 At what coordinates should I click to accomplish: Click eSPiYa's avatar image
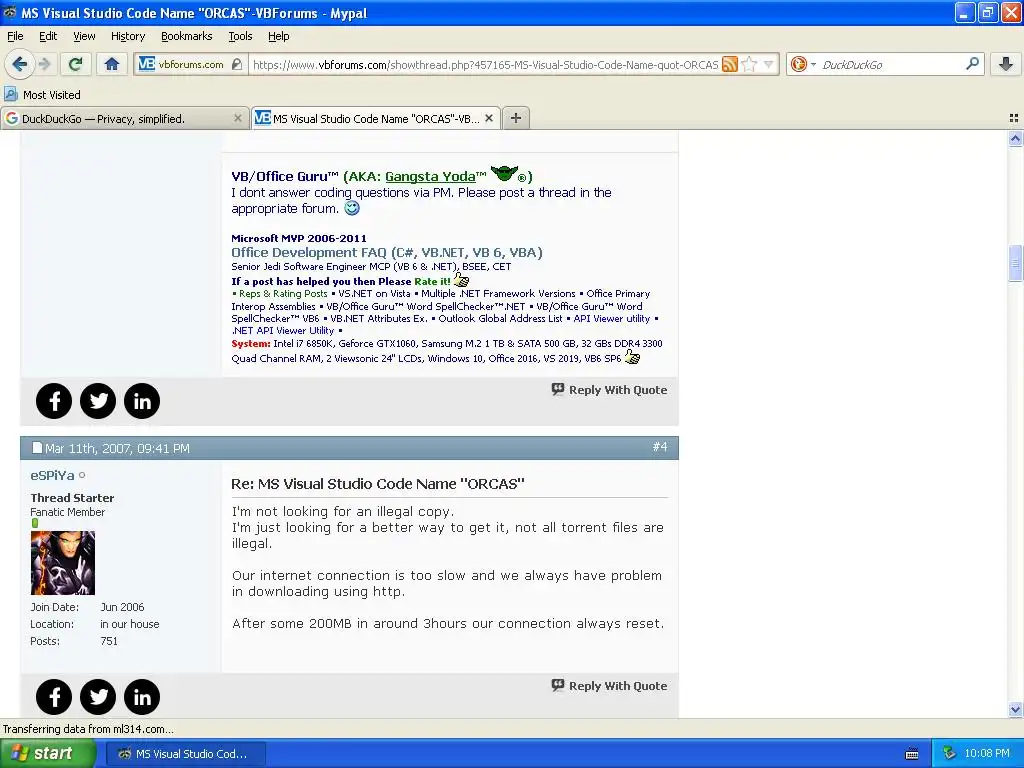point(63,563)
